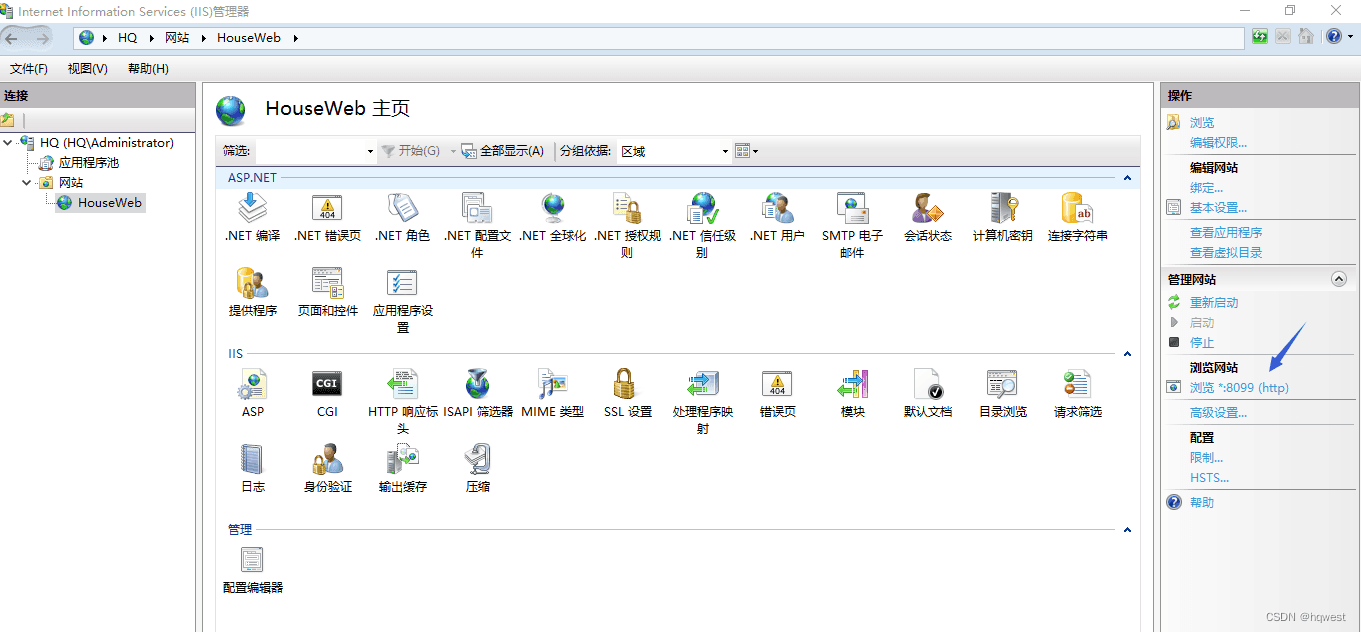
Task: Open the view mode dropdown button
Action: 746,151
